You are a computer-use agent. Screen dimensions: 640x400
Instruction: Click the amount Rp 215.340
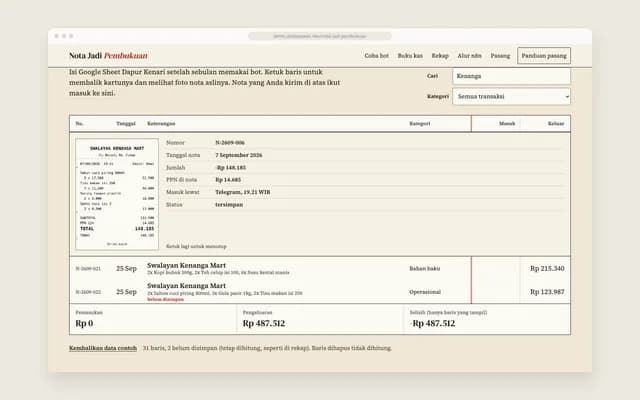pyautogui.click(x=547, y=269)
